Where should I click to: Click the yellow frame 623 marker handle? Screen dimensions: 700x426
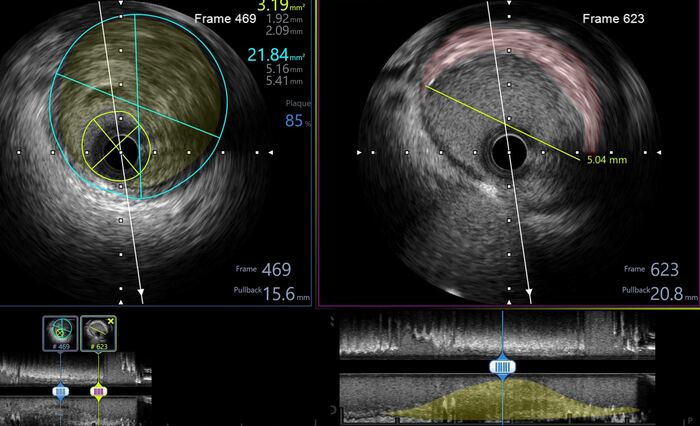[x=98, y=390]
